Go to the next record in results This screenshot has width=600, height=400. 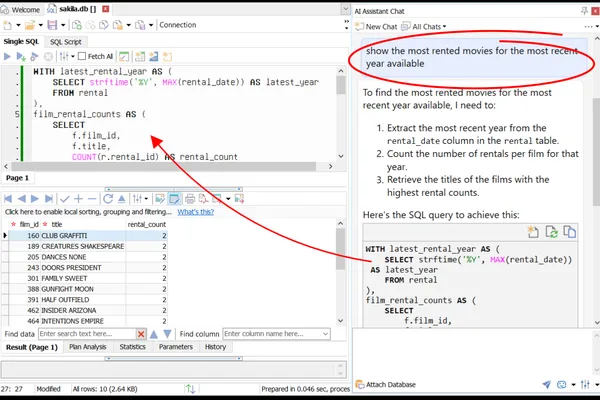(x=35, y=199)
